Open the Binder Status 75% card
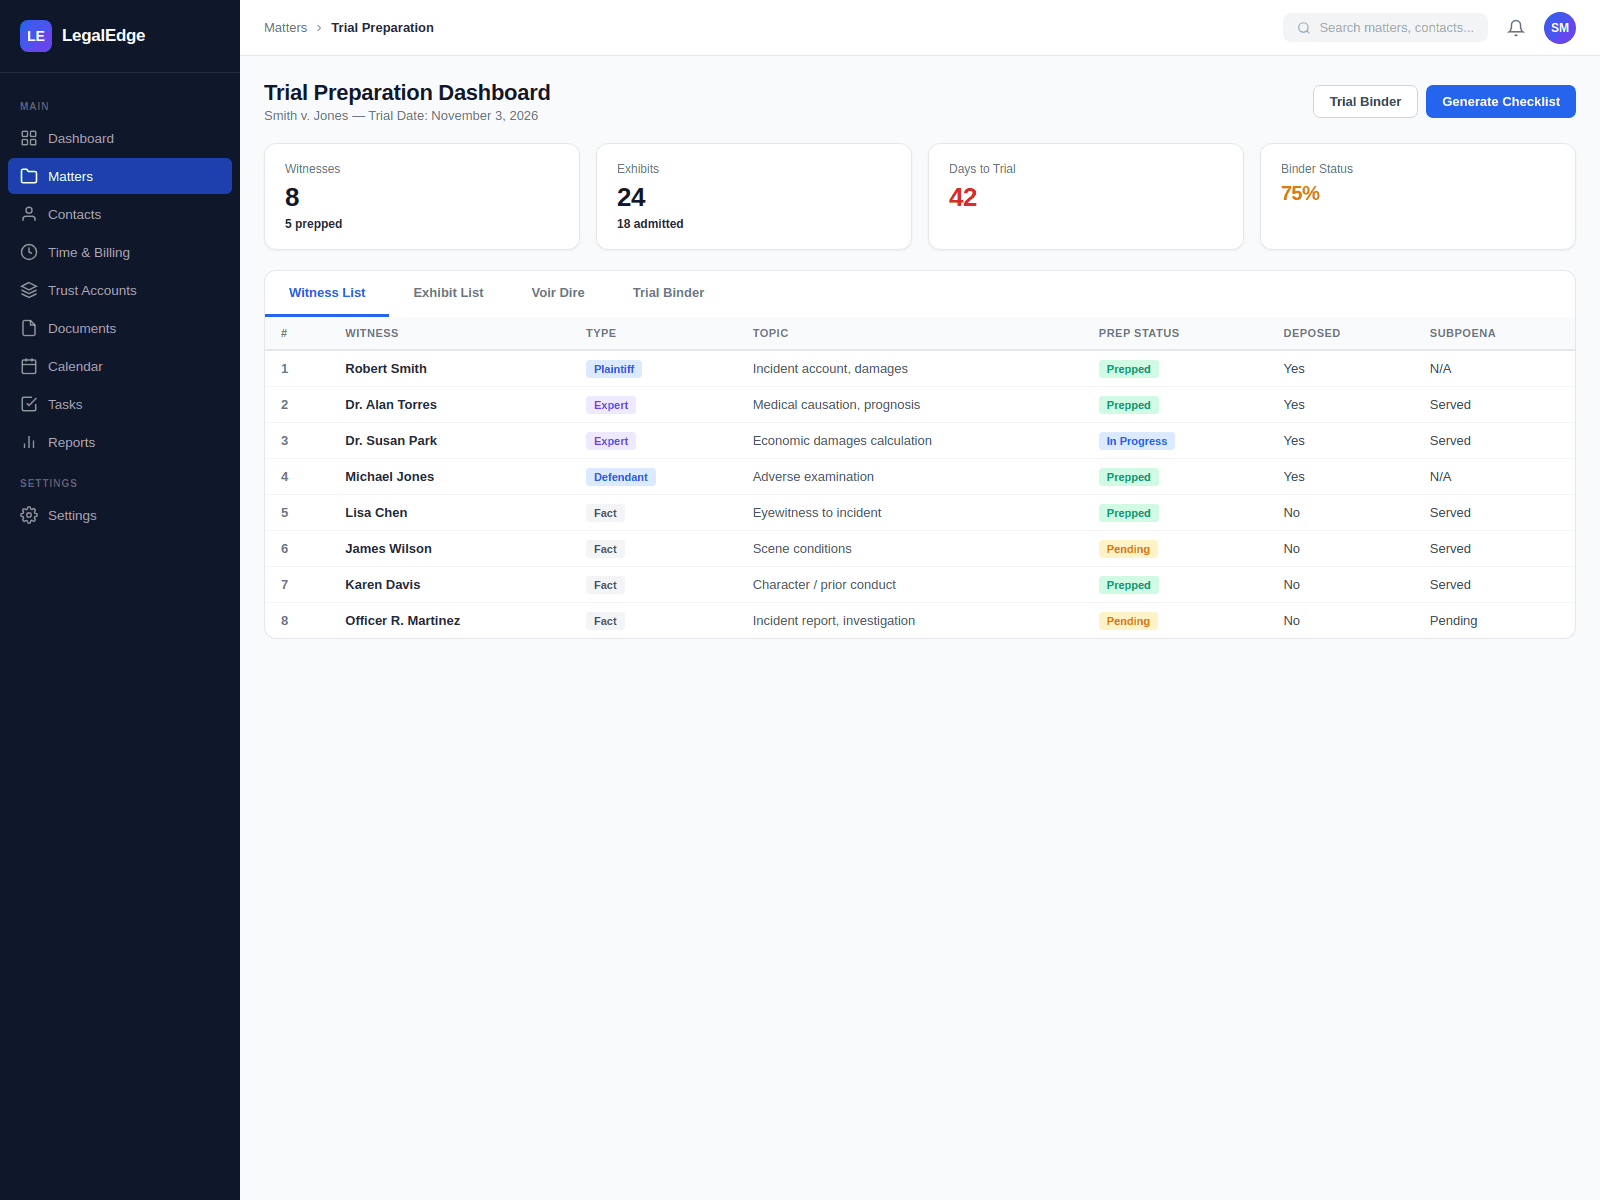Image resolution: width=1600 pixels, height=1200 pixels. click(1418, 197)
